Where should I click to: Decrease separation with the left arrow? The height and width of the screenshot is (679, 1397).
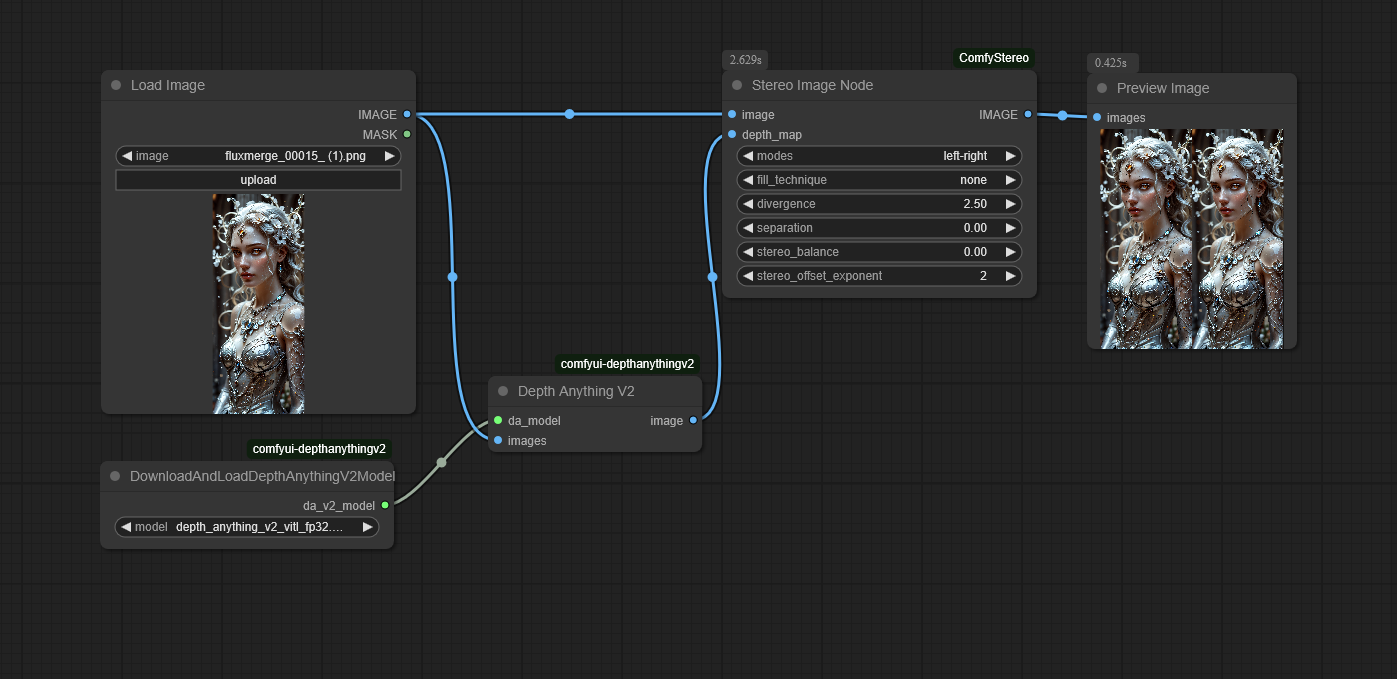point(747,228)
